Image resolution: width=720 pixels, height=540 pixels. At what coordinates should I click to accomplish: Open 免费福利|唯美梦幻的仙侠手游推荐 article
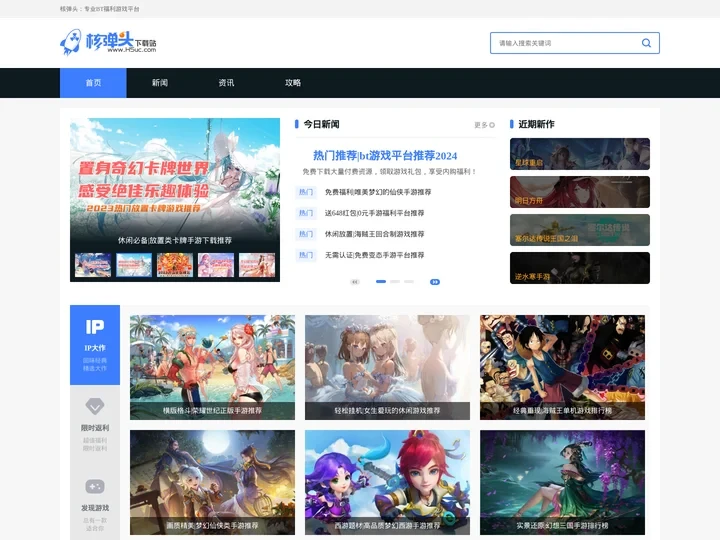378,192
